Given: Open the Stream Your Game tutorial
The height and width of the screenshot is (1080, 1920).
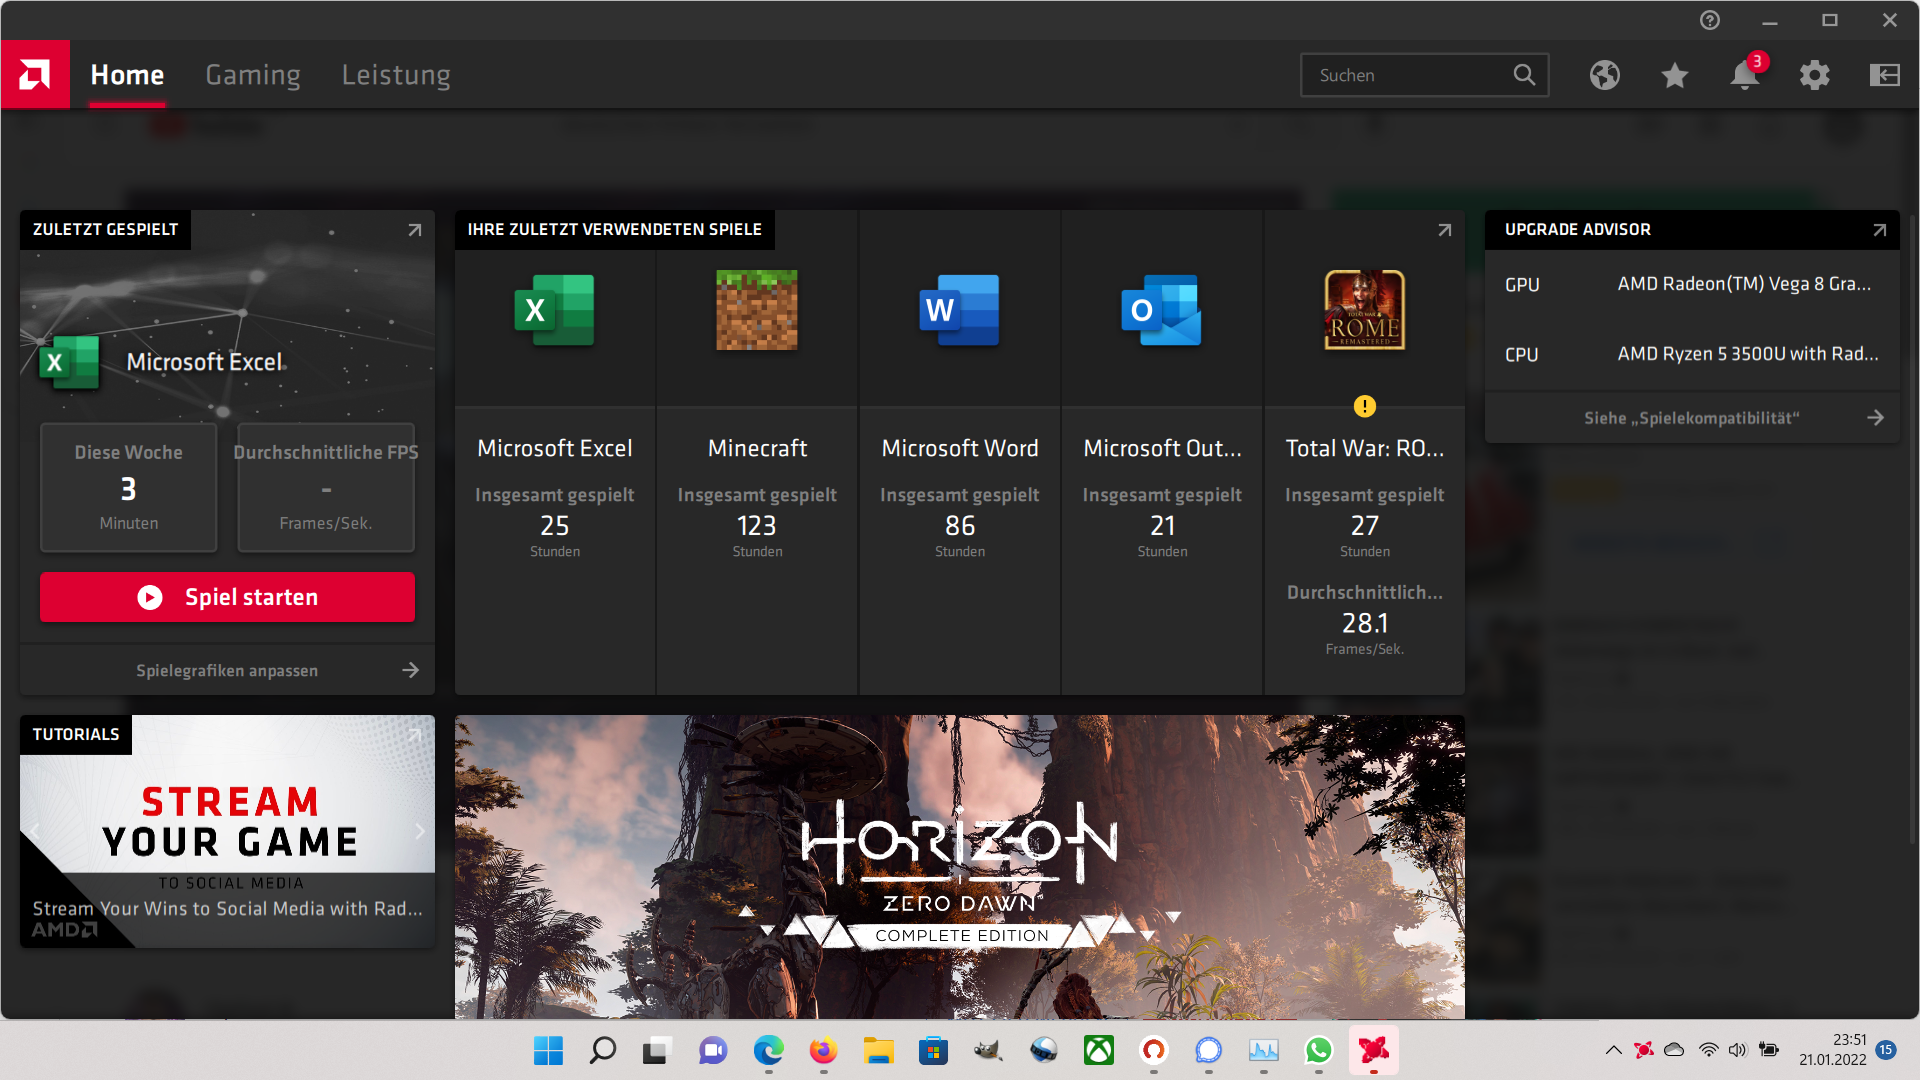Looking at the screenshot, I should tap(227, 832).
